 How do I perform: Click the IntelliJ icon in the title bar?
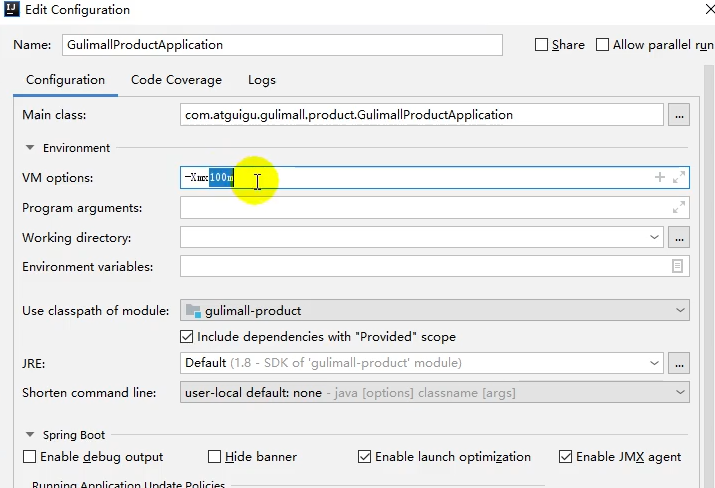(11, 10)
